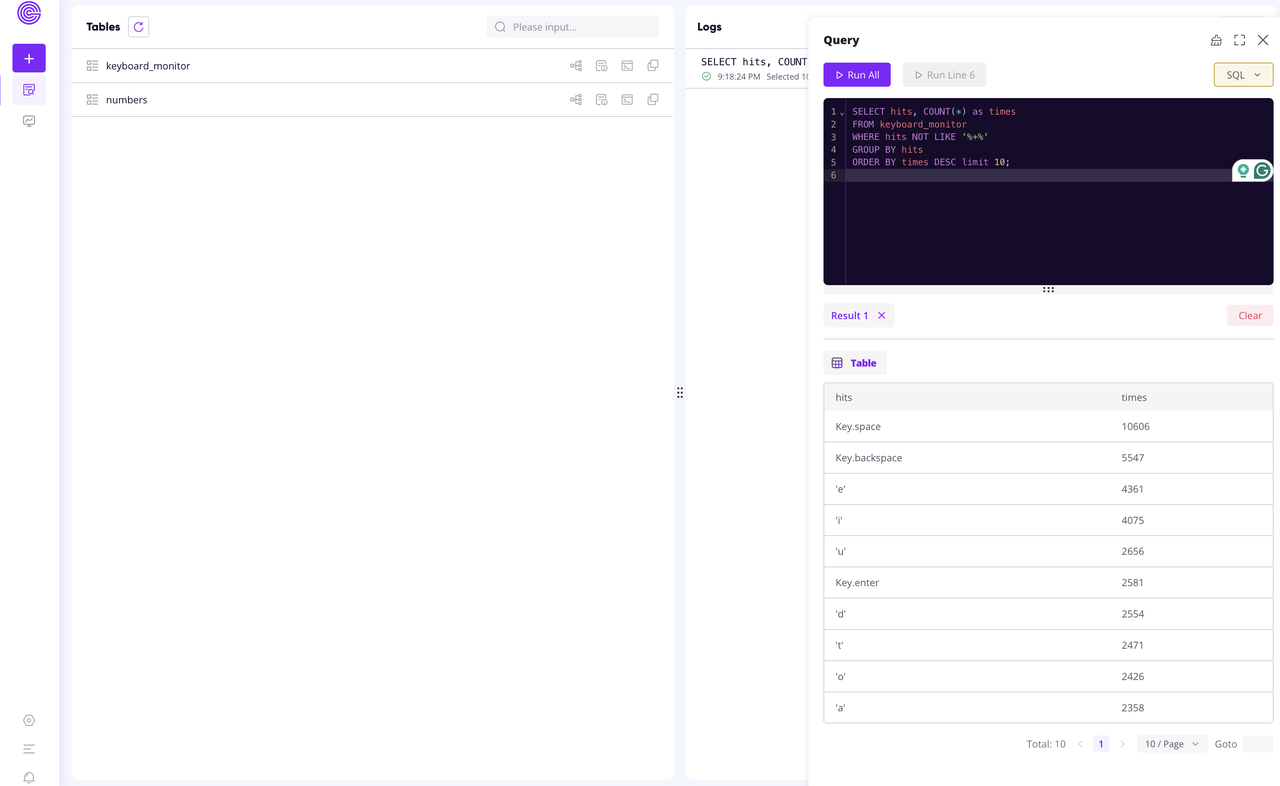The image size is (1280, 786).
Task: Clear all query results
Action: coord(1249,315)
